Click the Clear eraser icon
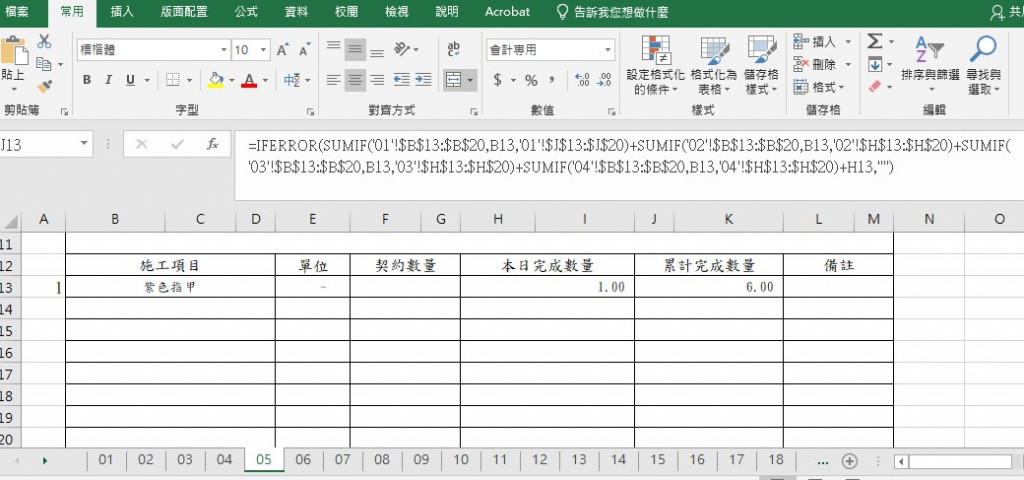 coord(875,86)
